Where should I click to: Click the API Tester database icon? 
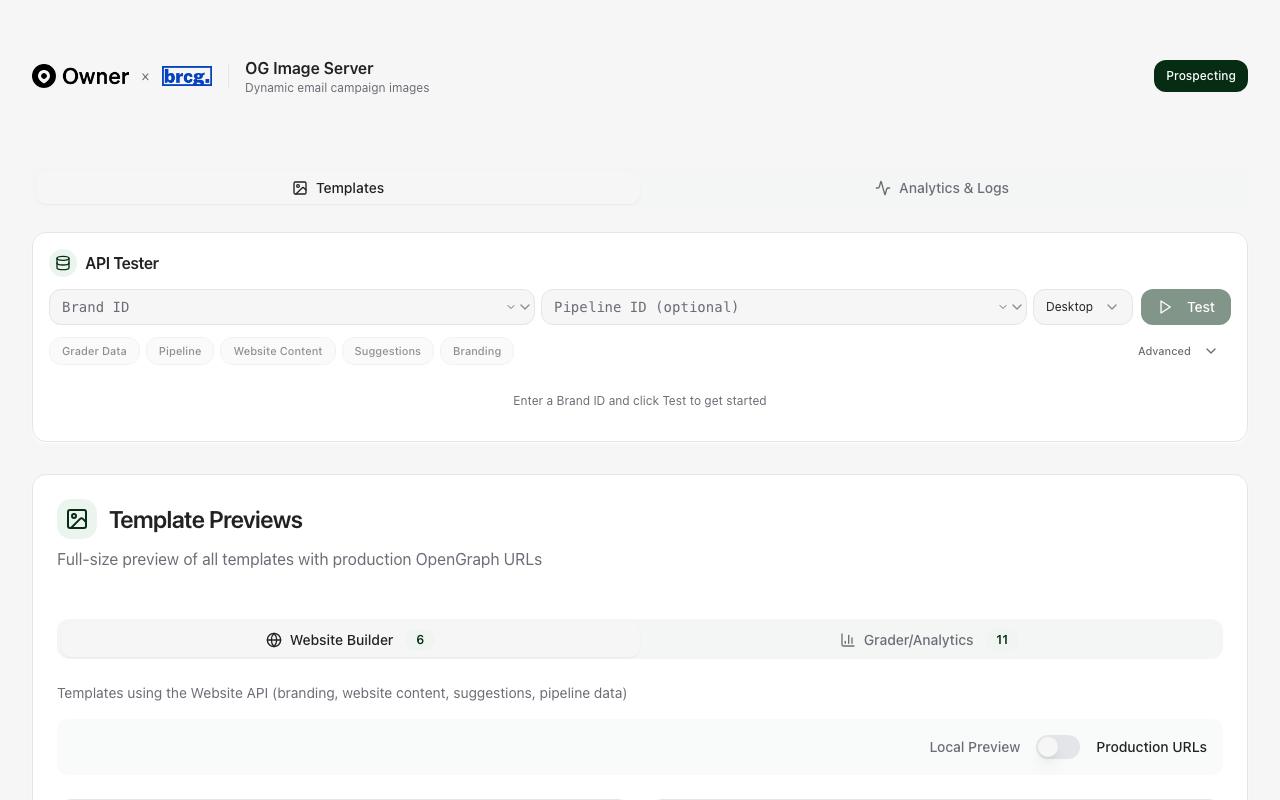[63, 263]
